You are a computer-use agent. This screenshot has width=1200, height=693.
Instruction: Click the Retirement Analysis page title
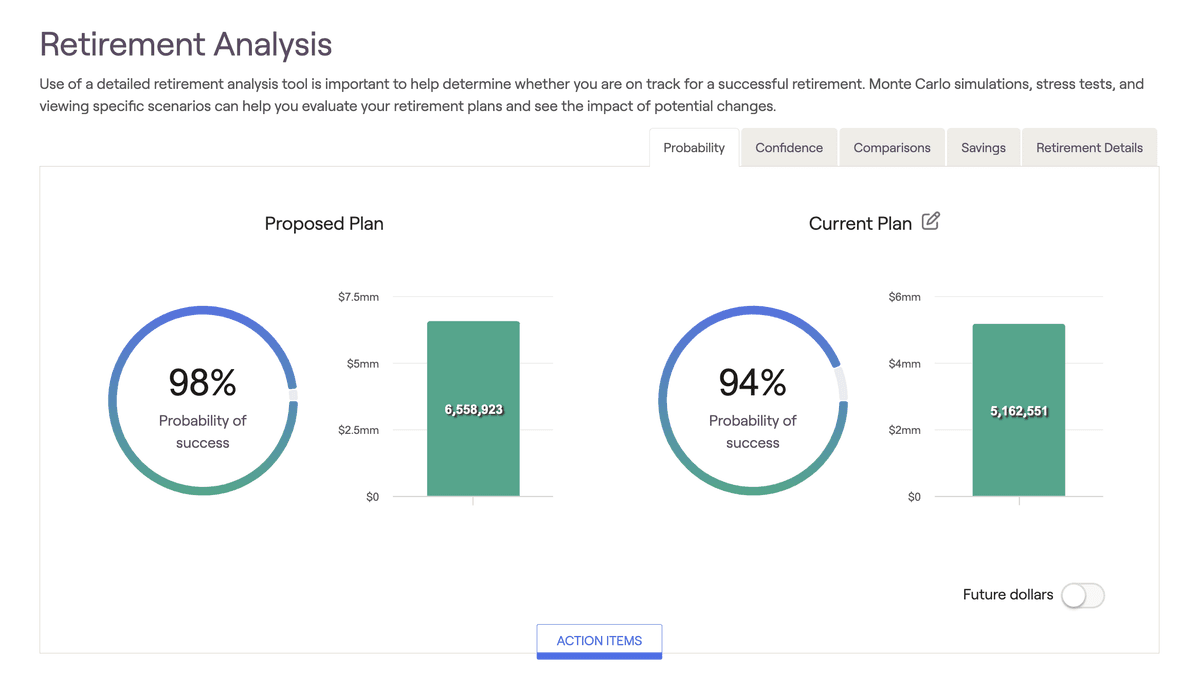[x=185, y=44]
